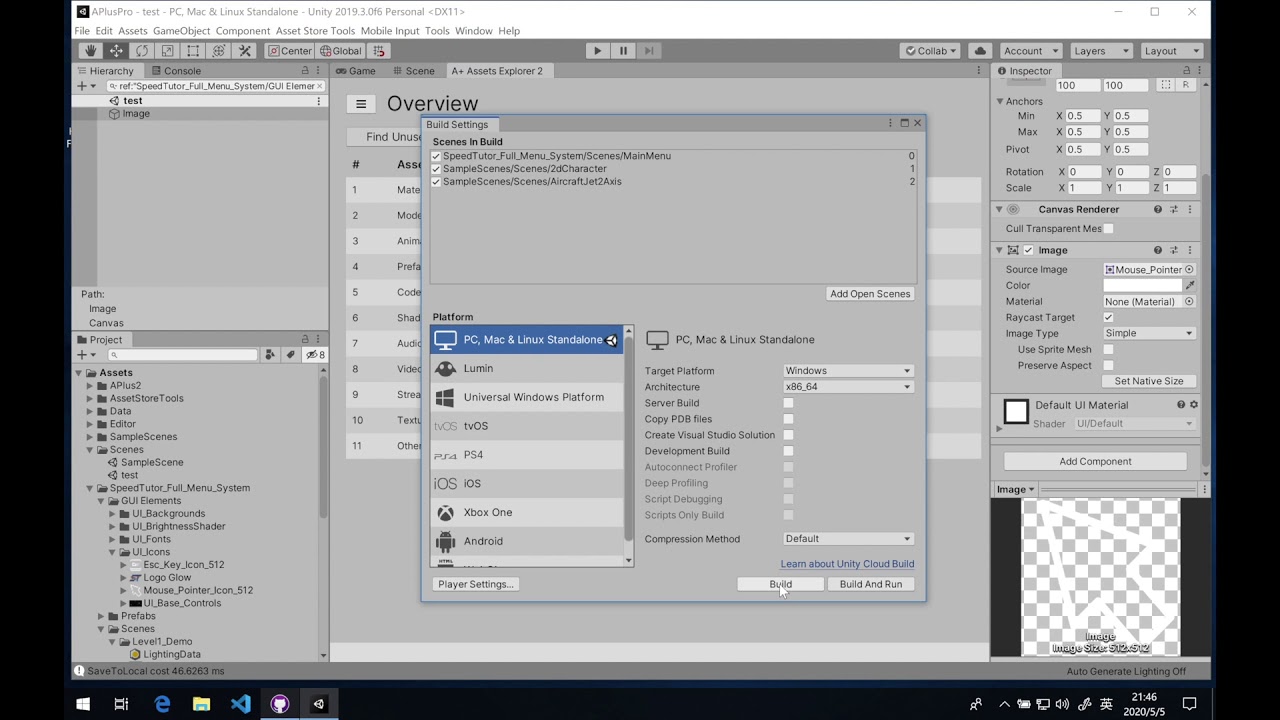Open Canvas Renderer help icon
Image resolution: width=1280 pixels, height=720 pixels.
pos(1158,209)
